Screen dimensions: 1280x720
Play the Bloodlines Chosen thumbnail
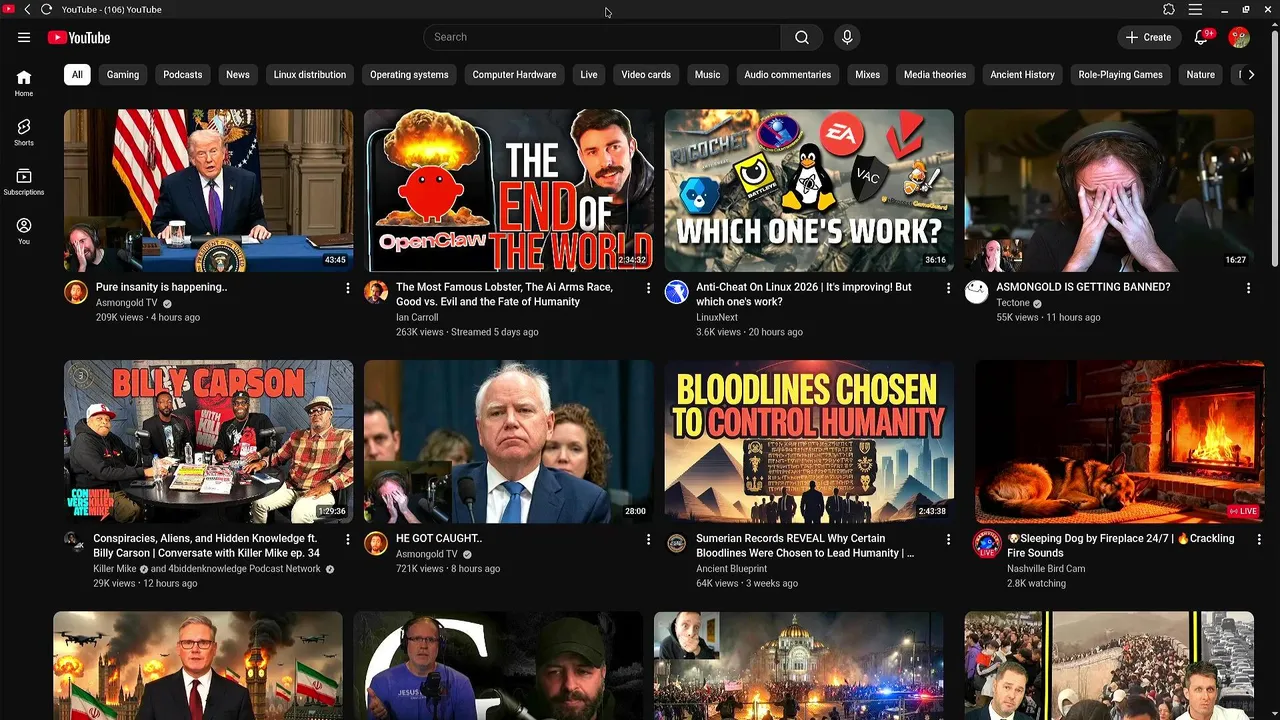click(x=809, y=441)
